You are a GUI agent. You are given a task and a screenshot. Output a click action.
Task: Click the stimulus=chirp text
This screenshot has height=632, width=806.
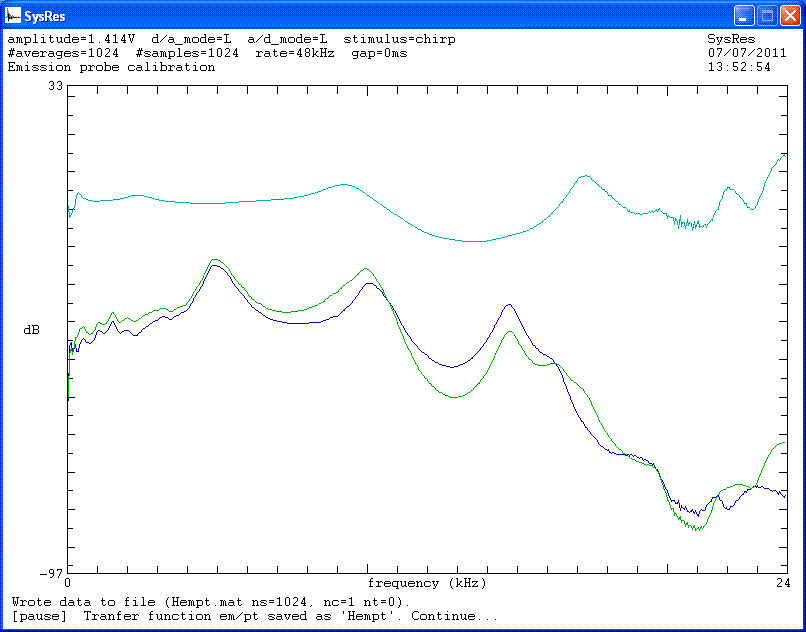[399, 40]
